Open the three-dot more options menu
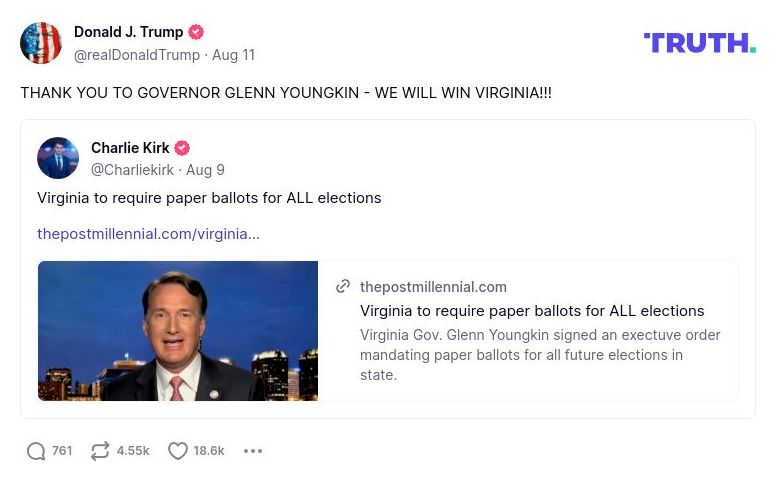777x481 pixels. click(253, 451)
